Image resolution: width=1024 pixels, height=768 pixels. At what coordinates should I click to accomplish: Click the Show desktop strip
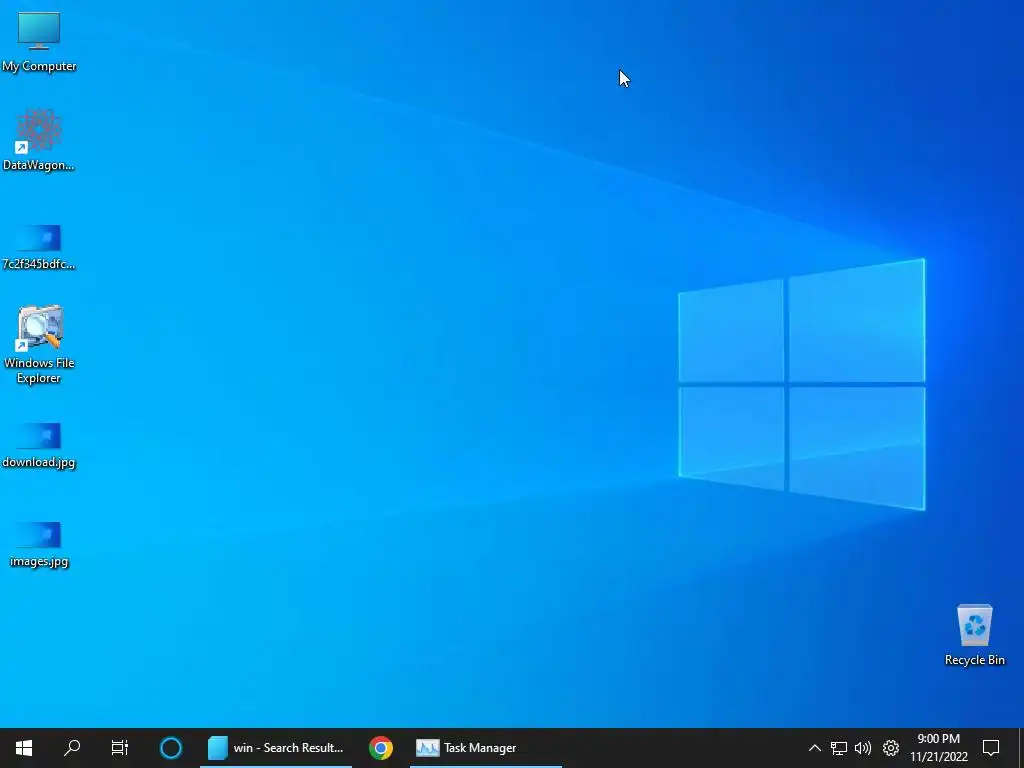coord(1021,748)
